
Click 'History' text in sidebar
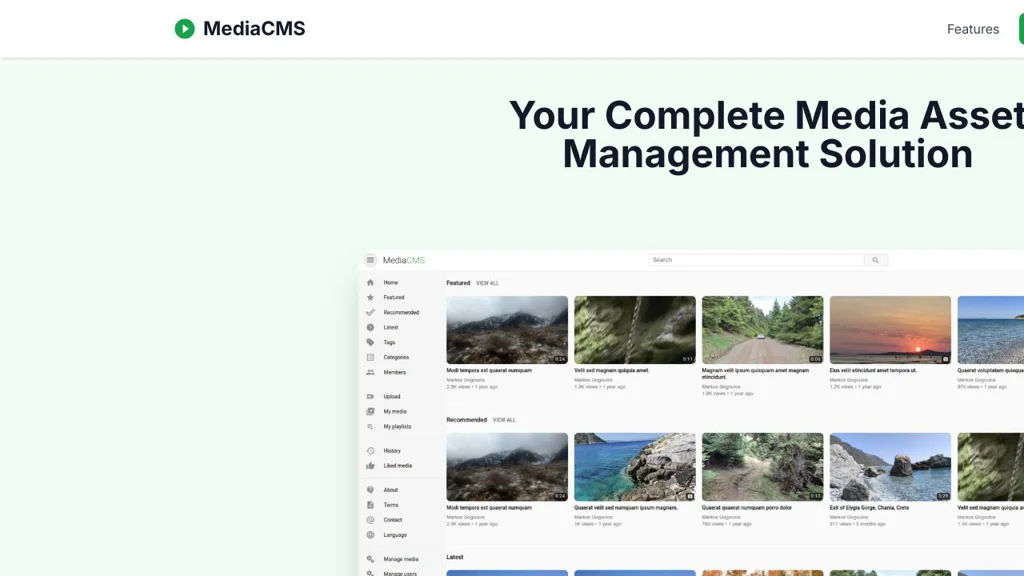[x=392, y=451]
